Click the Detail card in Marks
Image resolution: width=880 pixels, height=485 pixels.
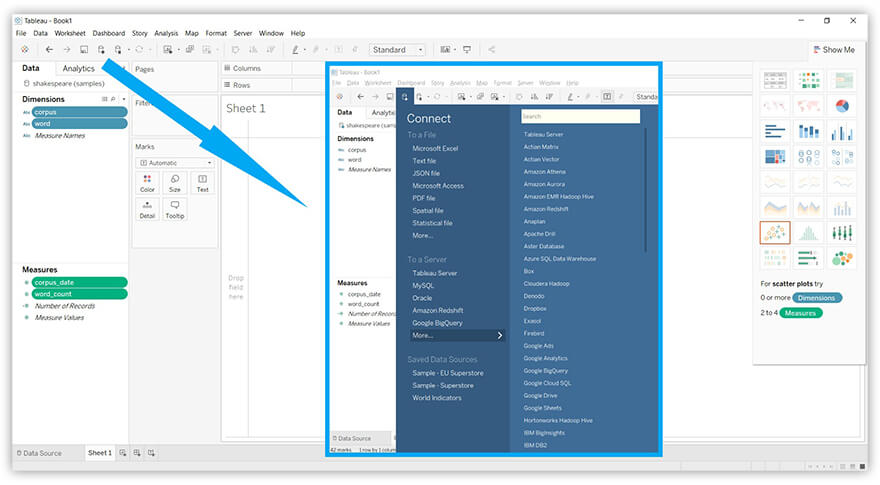[147, 209]
